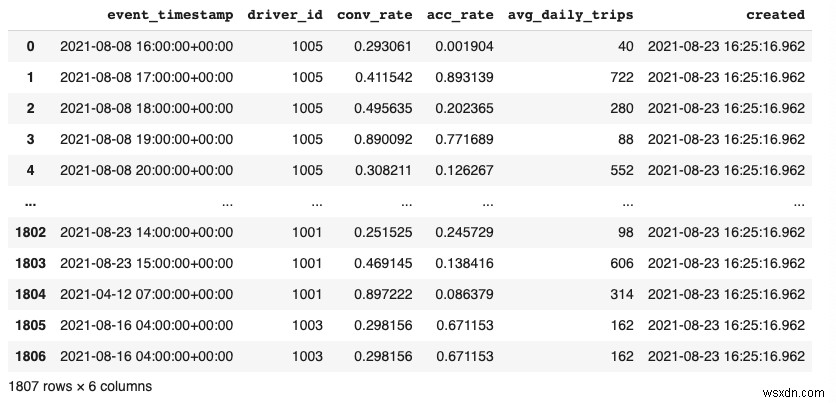Click the created timestamp in row 0

pyautogui.click(x=726, y=46)
